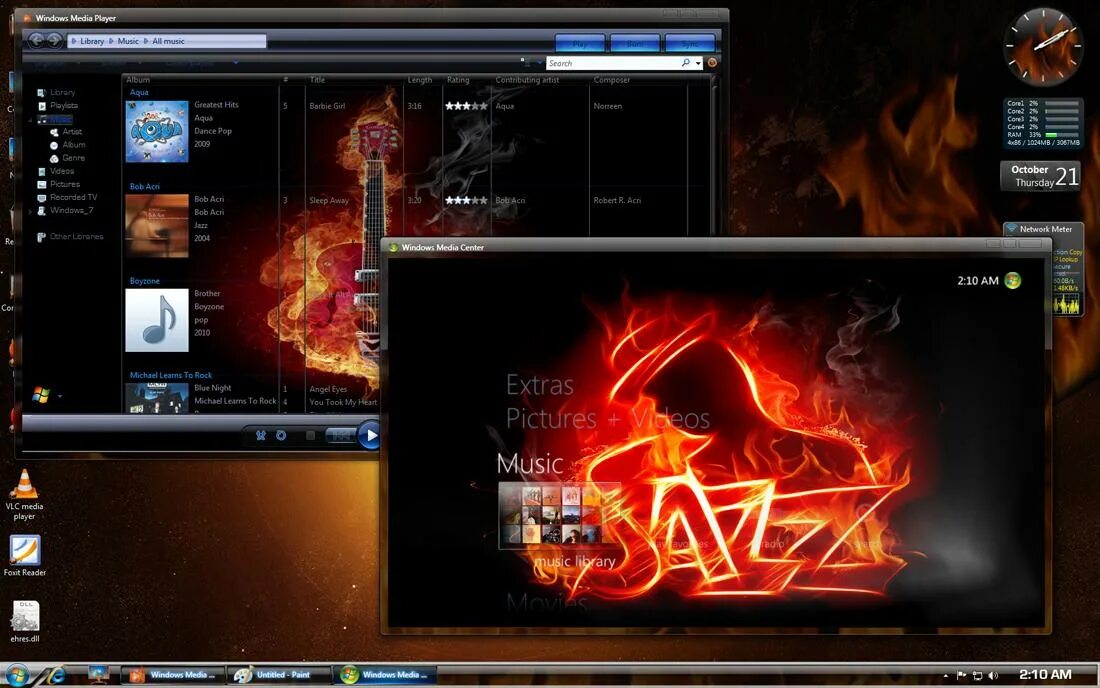This screenshot has width=1100, height=688.
Task: Open the music library tile
Action: coord(559,517)
